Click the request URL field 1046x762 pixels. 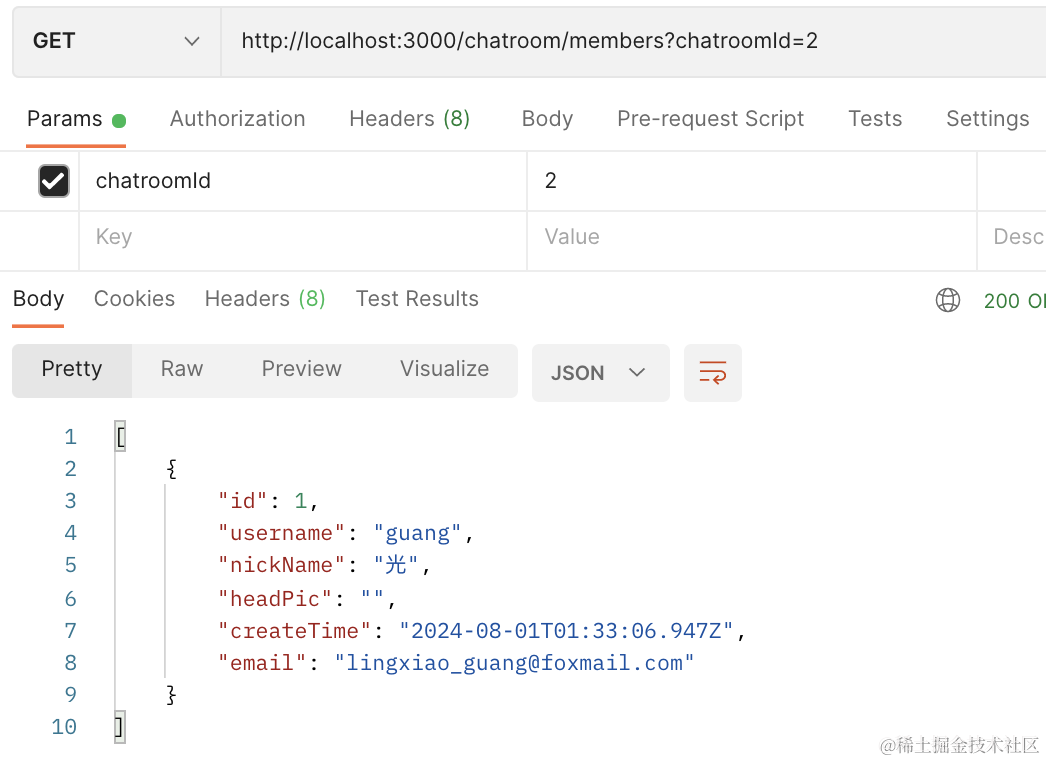[600, 41]
